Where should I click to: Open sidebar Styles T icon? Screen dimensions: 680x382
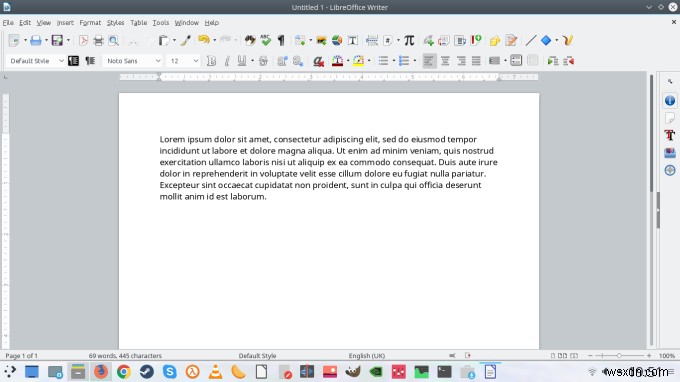(670, 135)
